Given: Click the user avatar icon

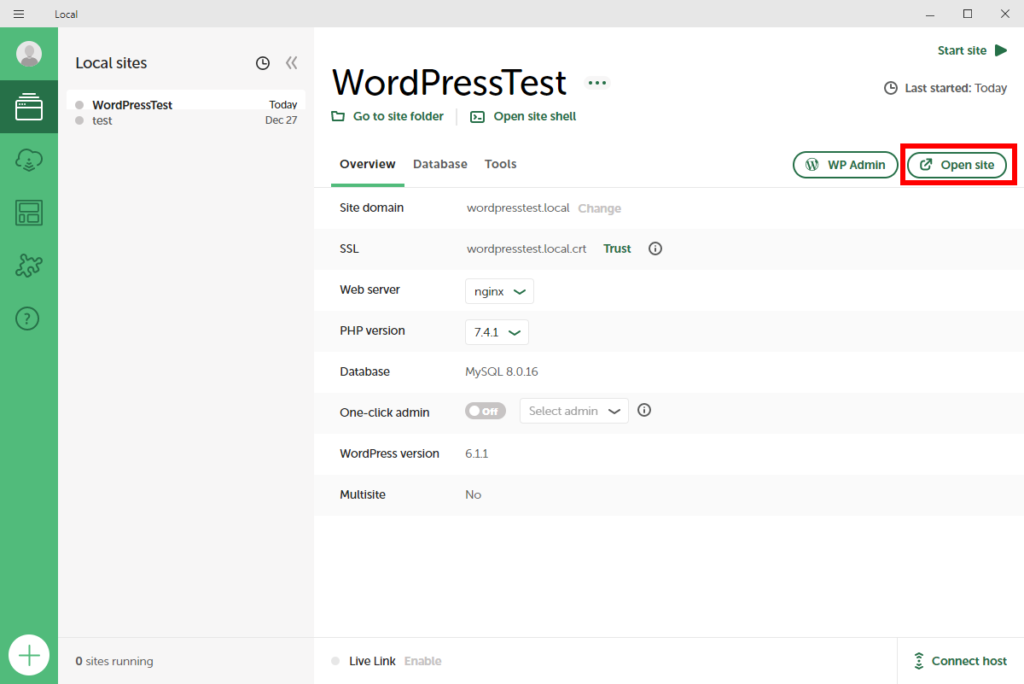Looking at the screenshot, I should [x=29, y=54].
